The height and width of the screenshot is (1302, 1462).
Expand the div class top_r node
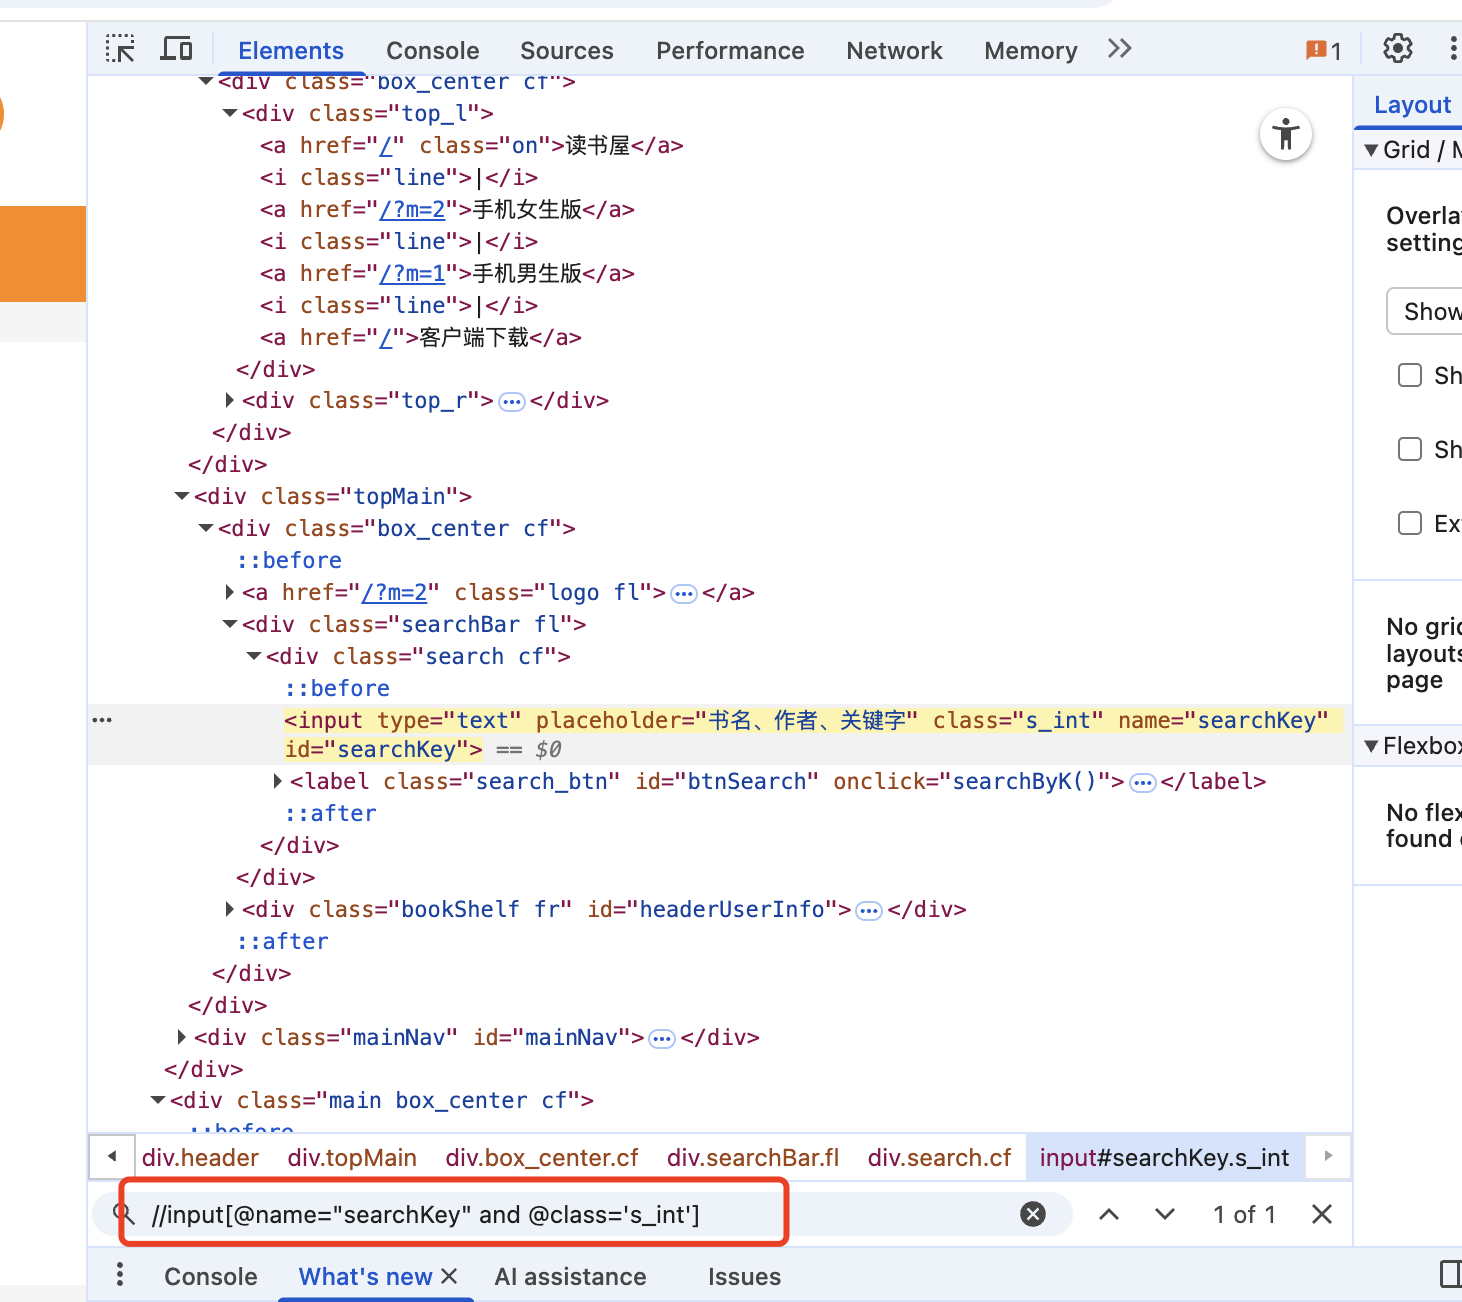[230, 400]
